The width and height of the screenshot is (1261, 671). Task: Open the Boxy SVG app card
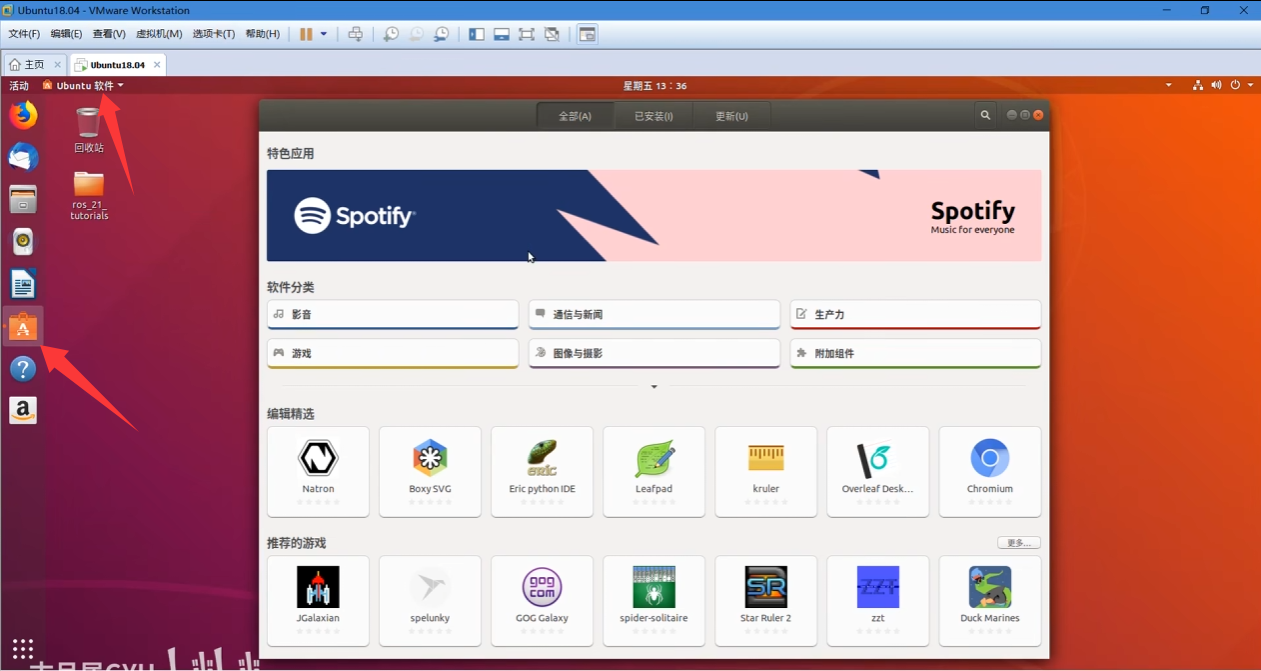pos(430,472)
